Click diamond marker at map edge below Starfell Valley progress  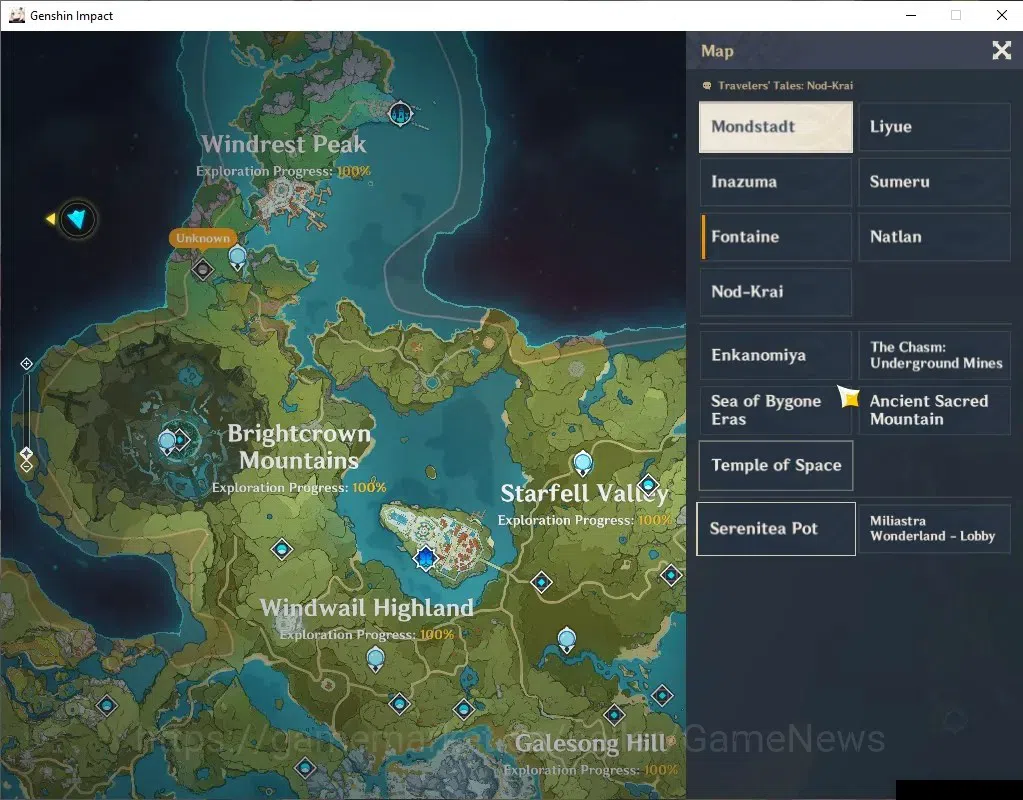click(x=671, y=575)
